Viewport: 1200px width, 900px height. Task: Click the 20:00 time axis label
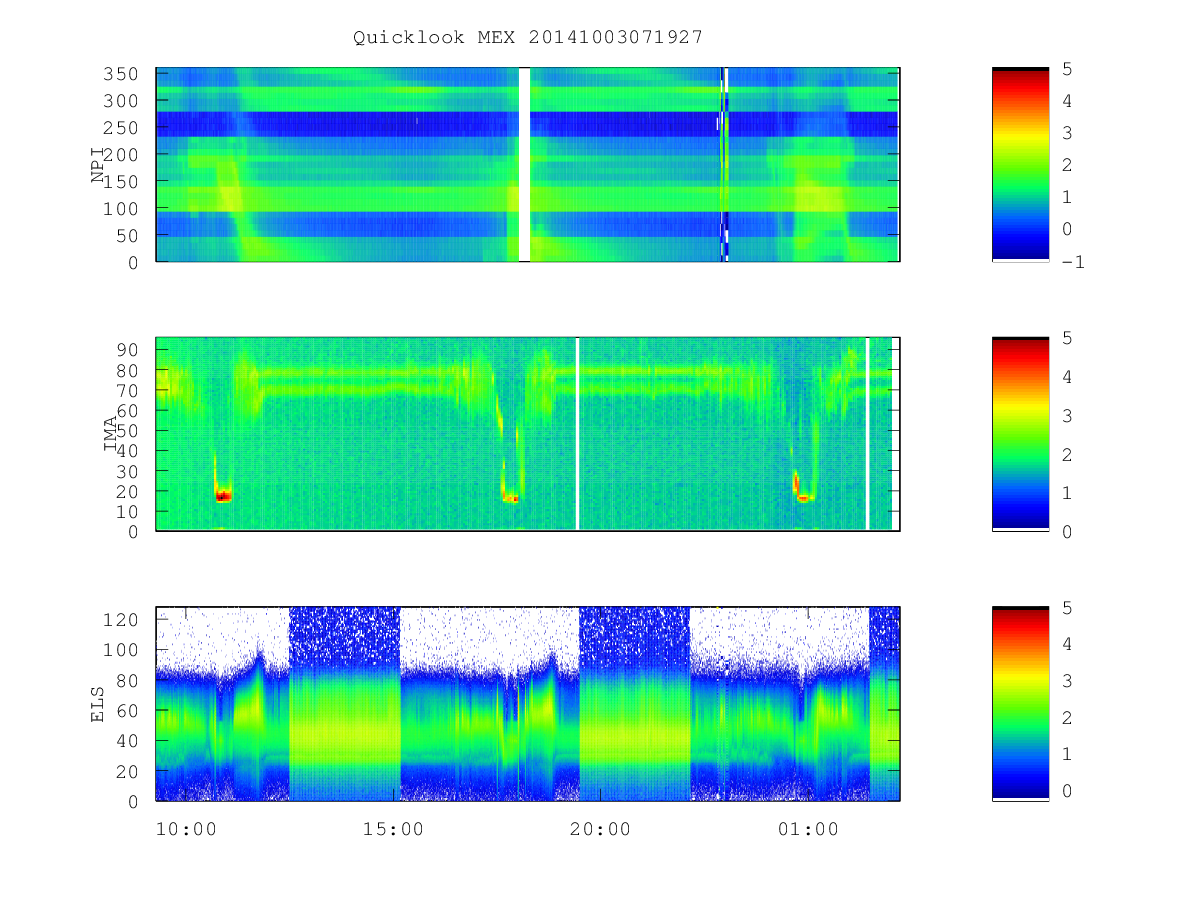click(601, 829)
